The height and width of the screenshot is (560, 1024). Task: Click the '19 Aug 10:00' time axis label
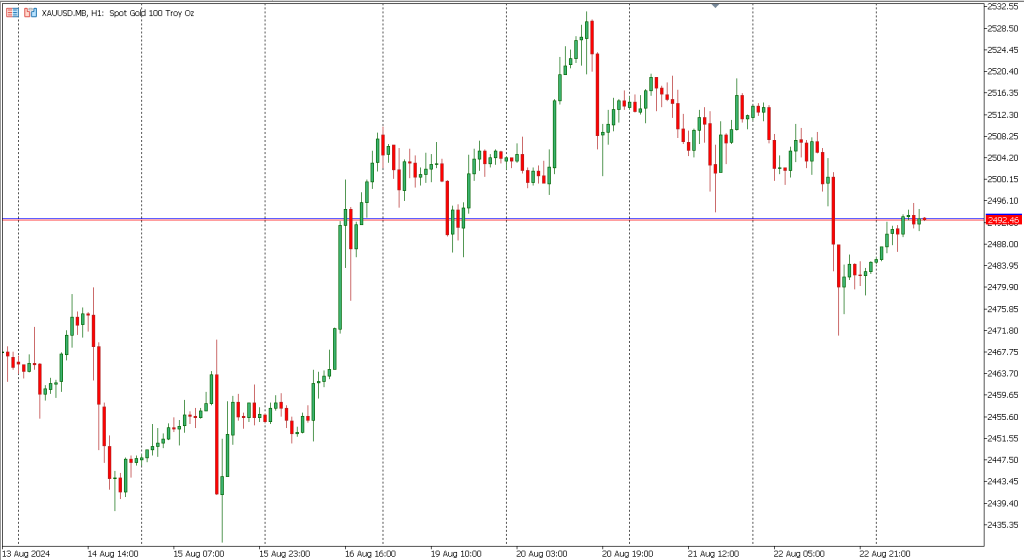point(456,553)
